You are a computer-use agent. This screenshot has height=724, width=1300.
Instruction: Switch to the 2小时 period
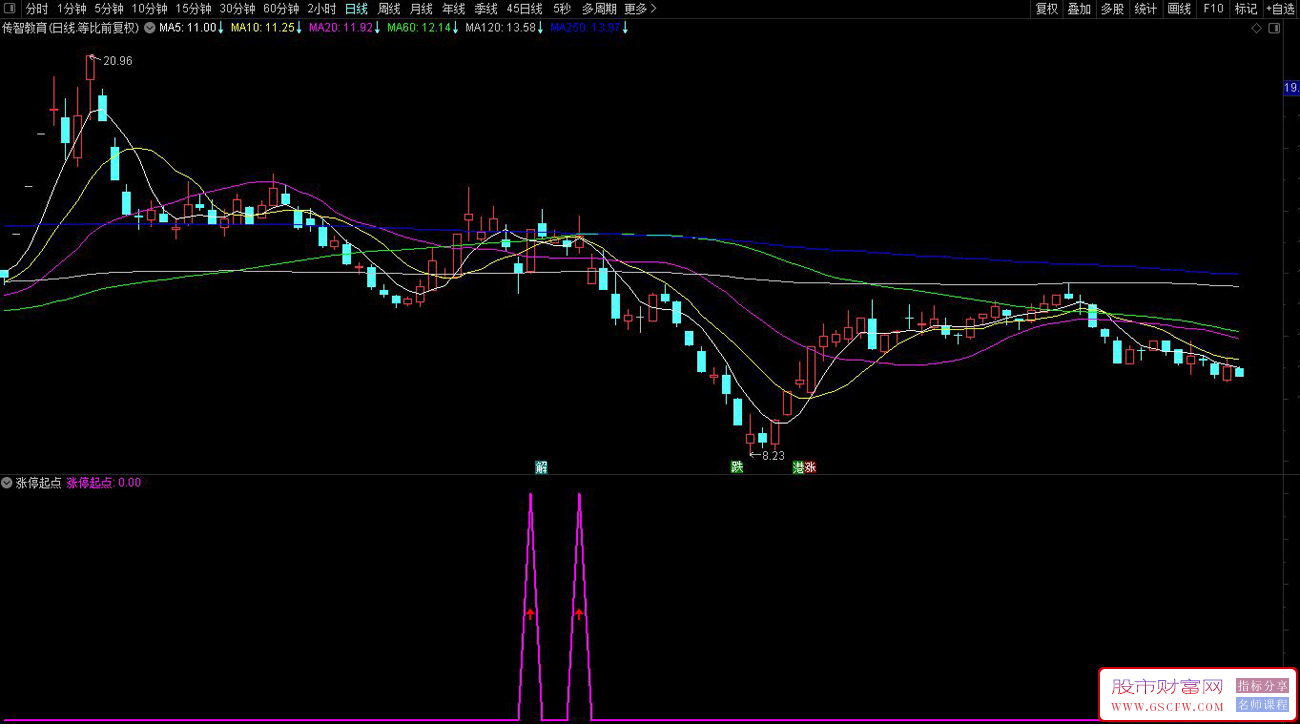(322, 9)
